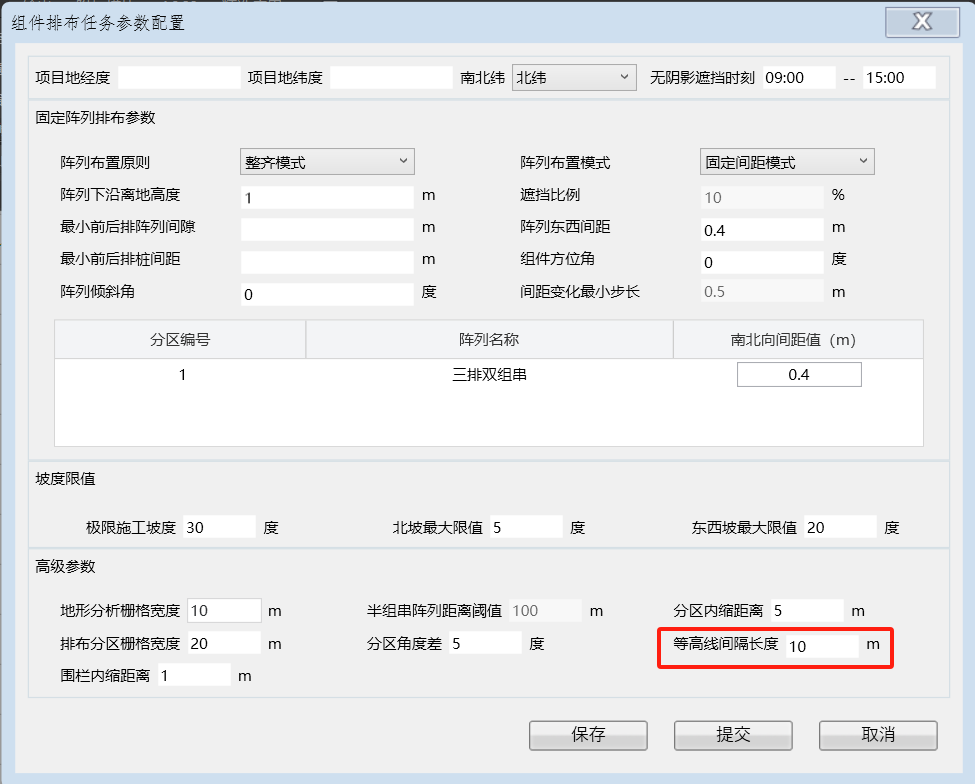
Task: Click the 保存 button
Action: (x=588, y=735)
